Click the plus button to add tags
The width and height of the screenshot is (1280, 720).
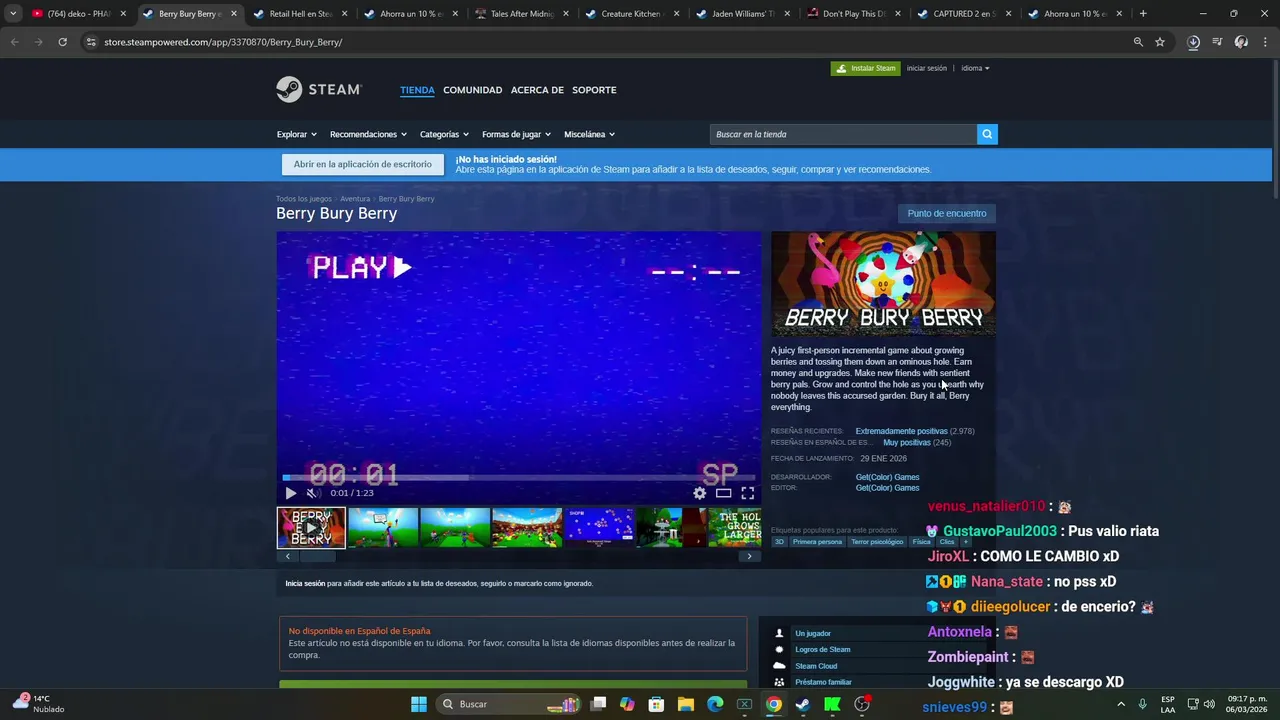(965, 542)
